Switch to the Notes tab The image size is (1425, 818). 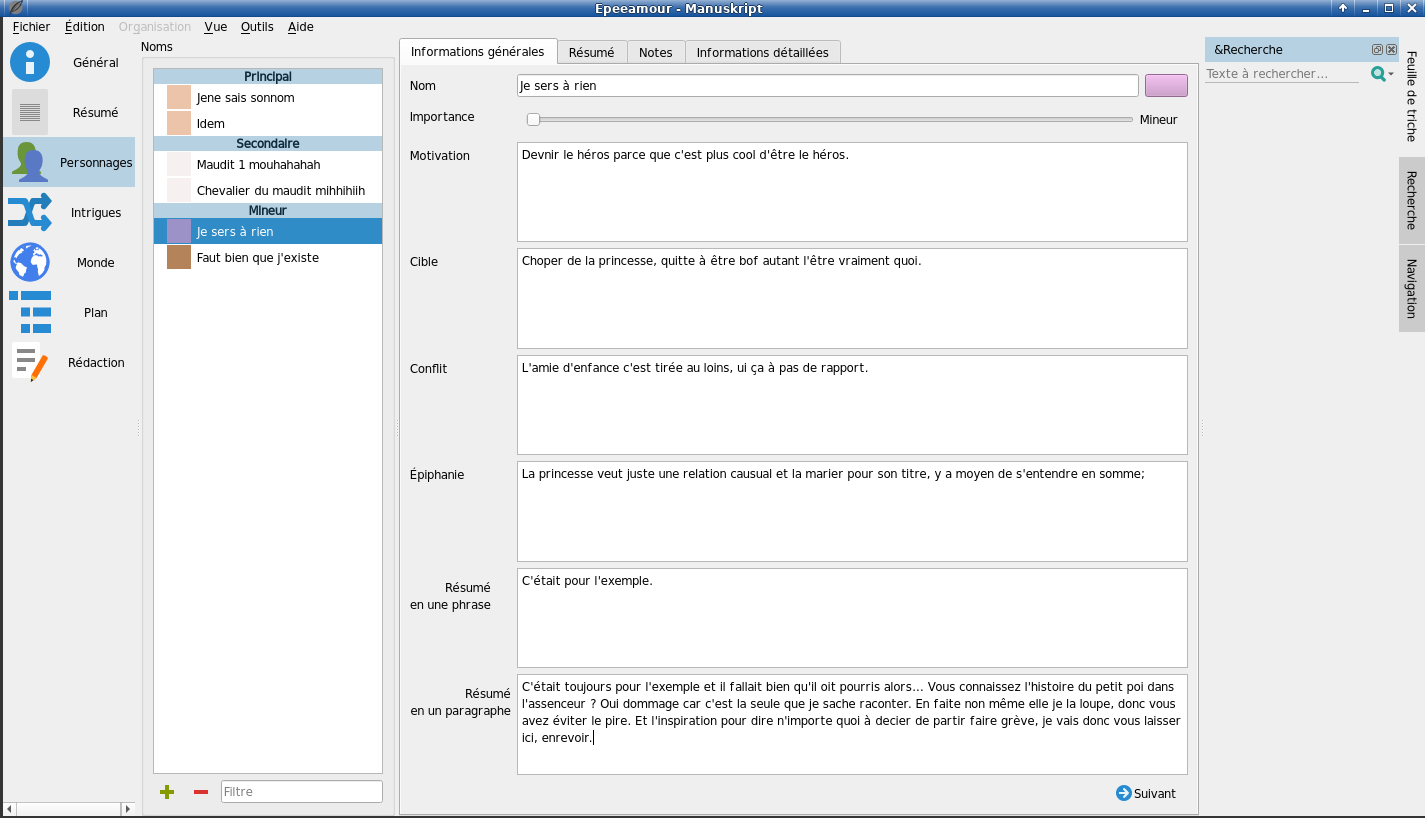(656, 52)
